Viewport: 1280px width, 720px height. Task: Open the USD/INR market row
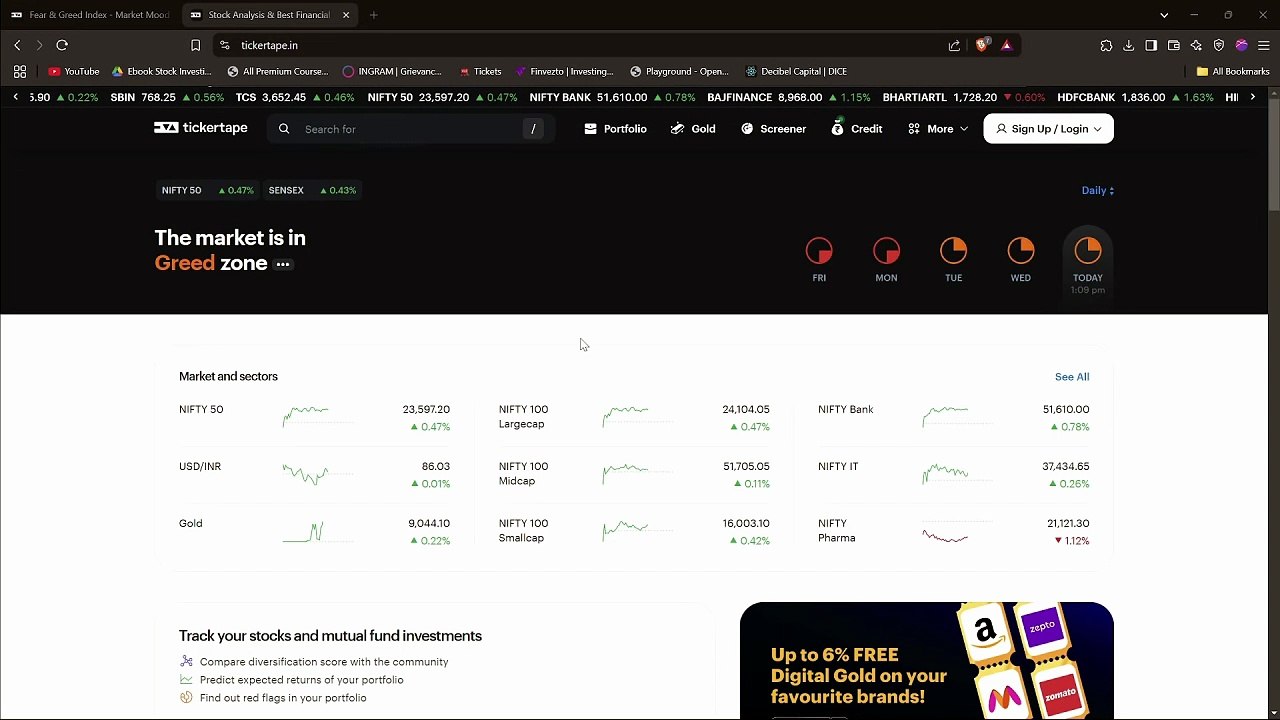tap(314, 474)
